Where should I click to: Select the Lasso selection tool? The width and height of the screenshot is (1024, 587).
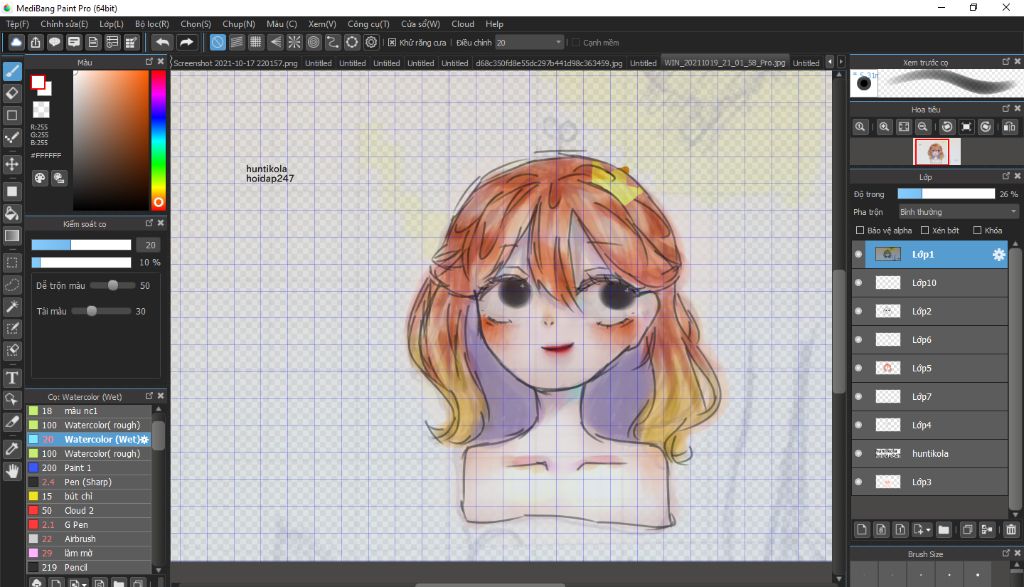point(12,285)
